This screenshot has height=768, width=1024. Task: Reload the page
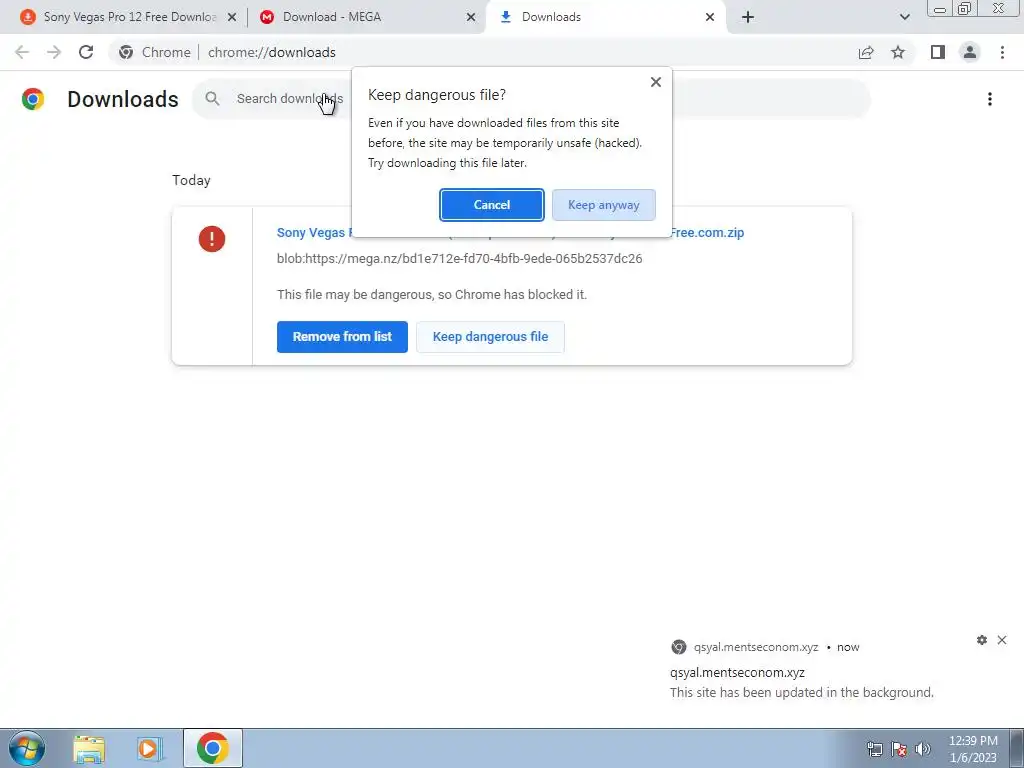tap(86, 52)
